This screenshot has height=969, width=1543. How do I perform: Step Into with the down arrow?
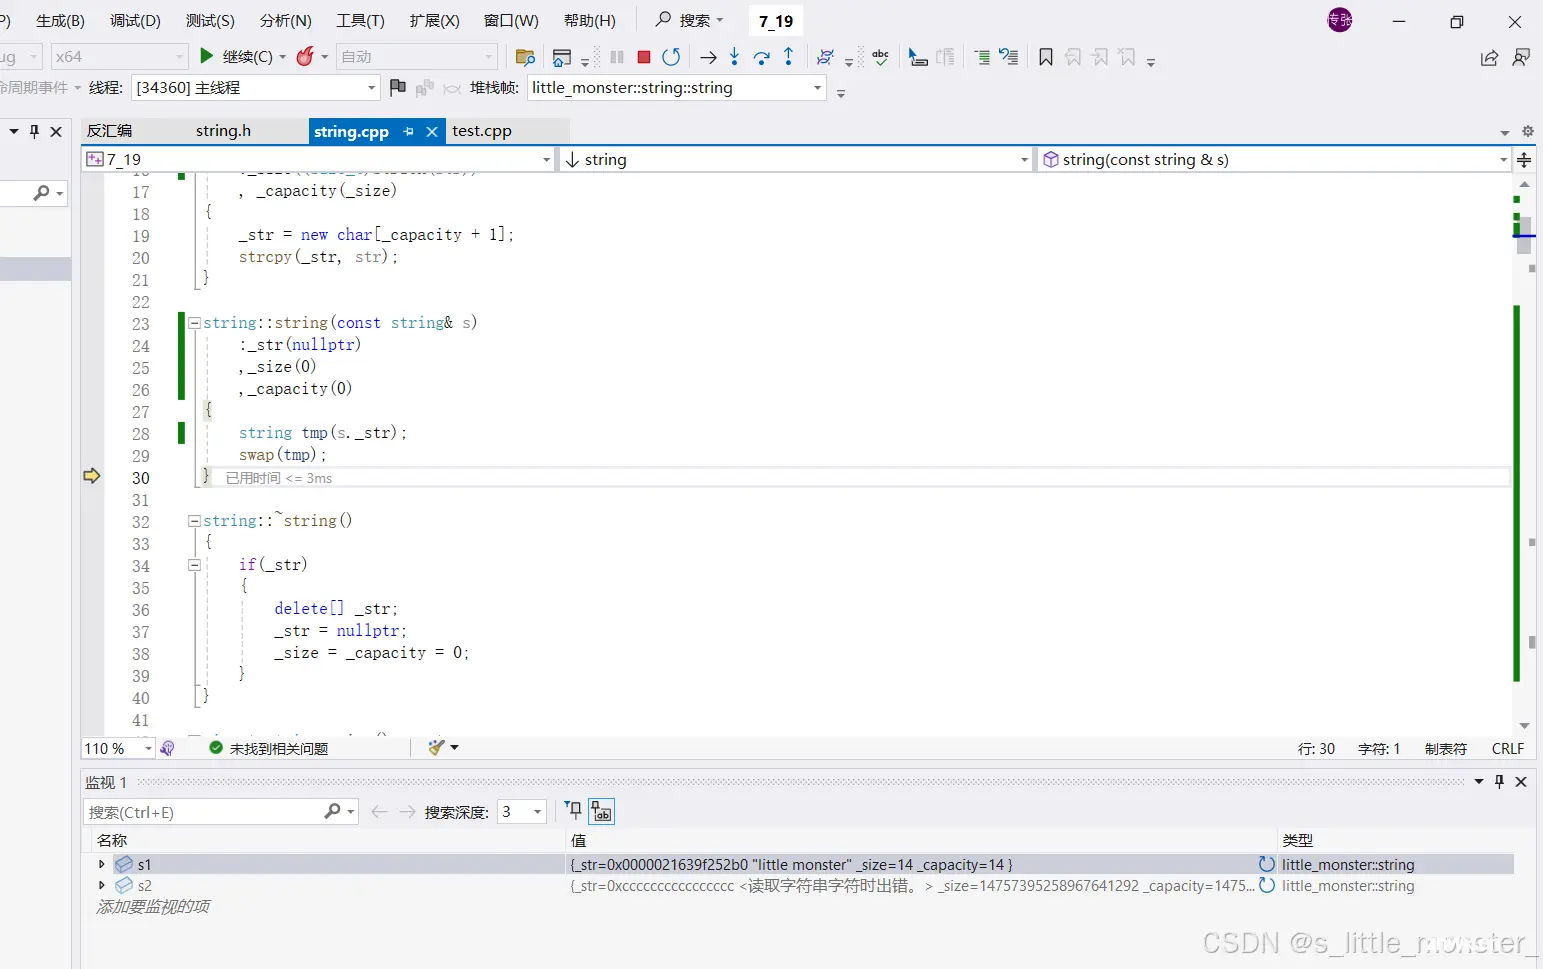pos(734,57)
